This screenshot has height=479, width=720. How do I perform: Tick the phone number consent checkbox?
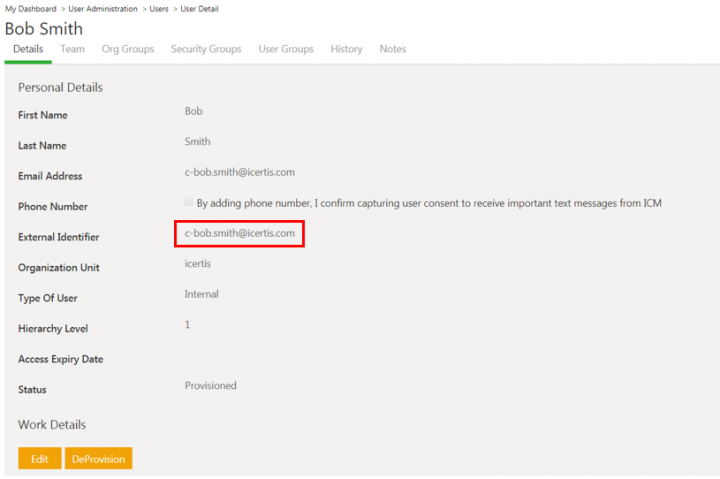point(188,202)
